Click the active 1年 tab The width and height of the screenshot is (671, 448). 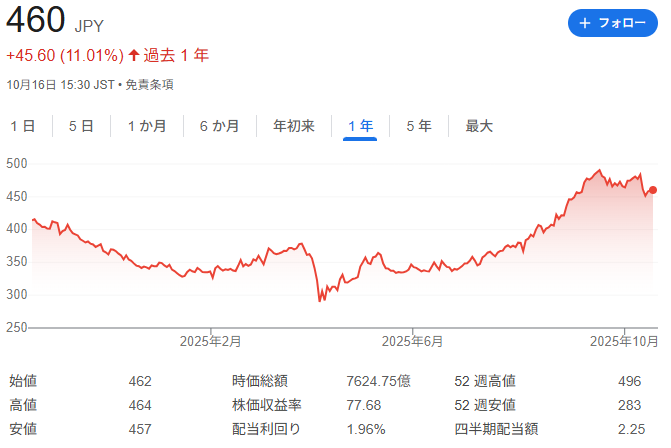tap(360, 126)
